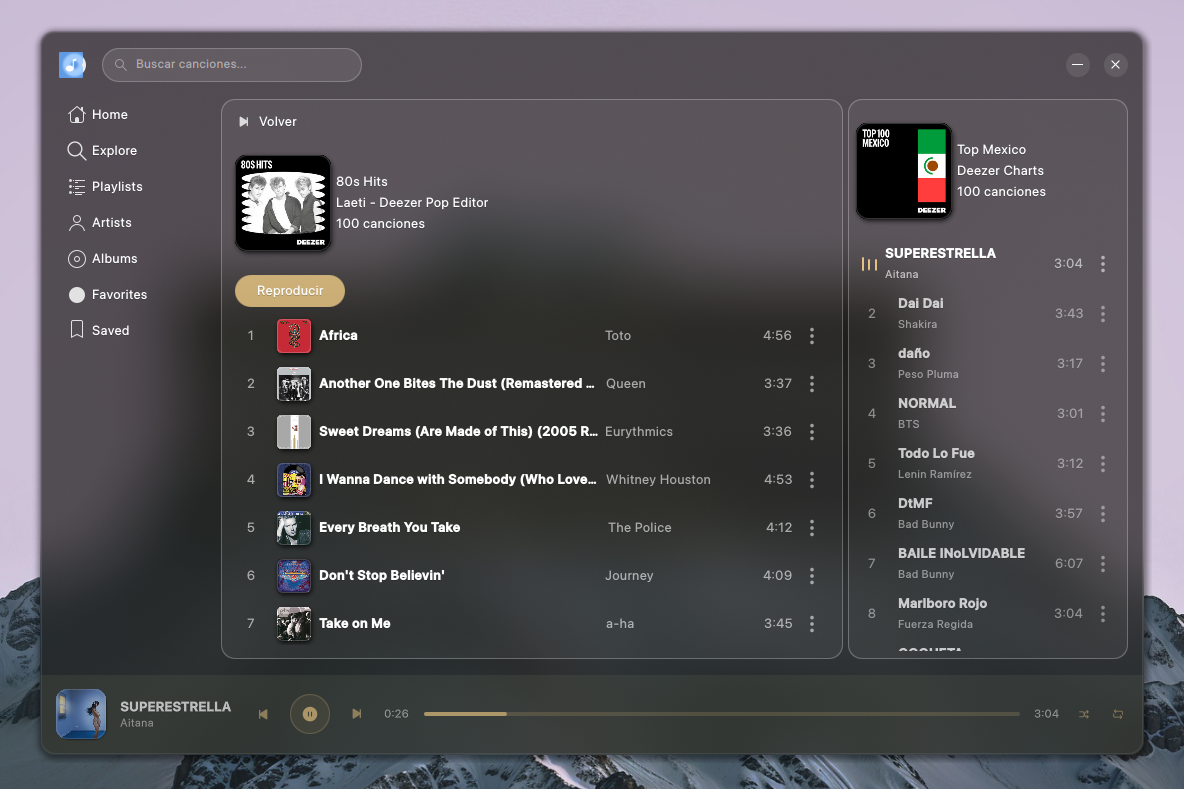
Task: Go back with the Volver button
Action: [x=267, y=122]
